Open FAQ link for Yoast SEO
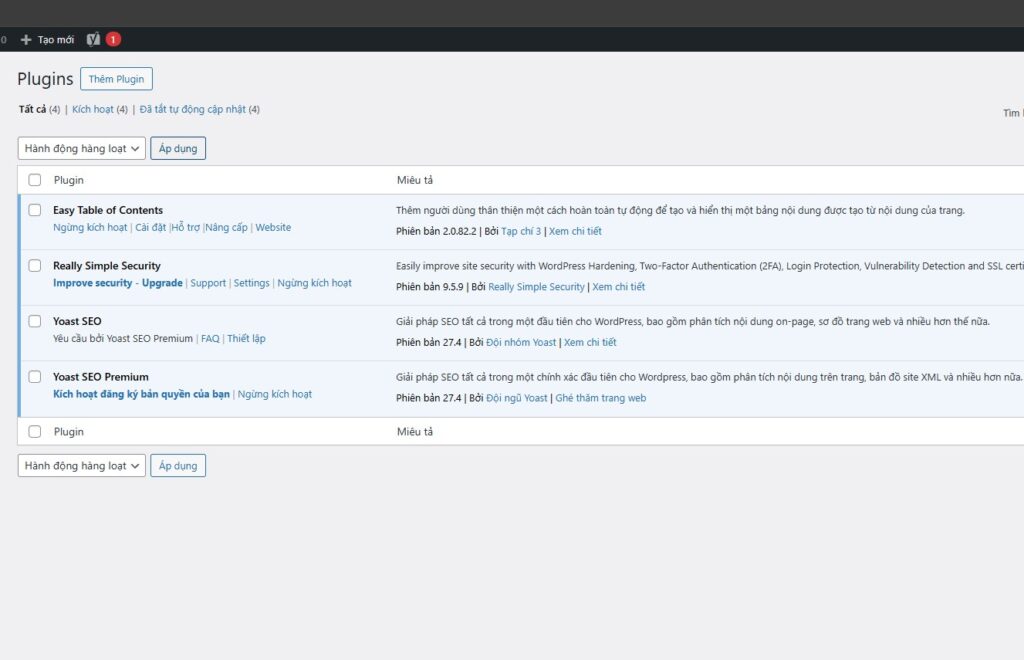 pyautogui.click(x=210, y=338)
